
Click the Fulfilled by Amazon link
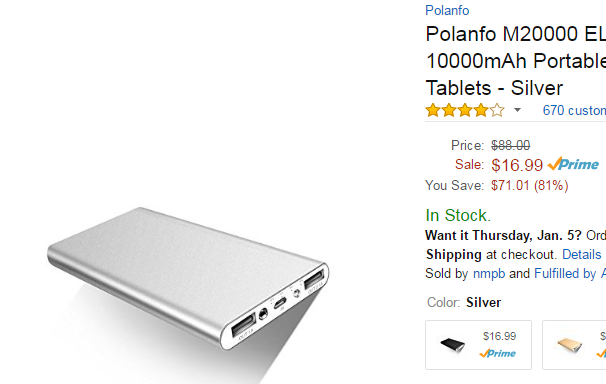(x=570, y=274)
